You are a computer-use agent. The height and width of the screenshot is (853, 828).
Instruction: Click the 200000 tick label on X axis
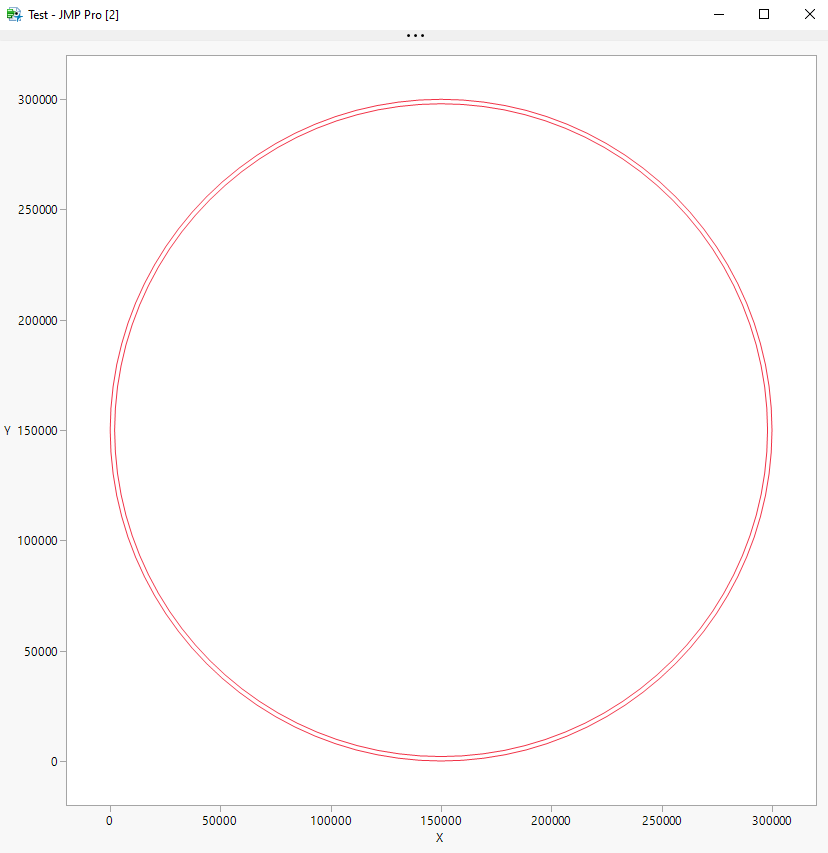(x=551, y=819)
